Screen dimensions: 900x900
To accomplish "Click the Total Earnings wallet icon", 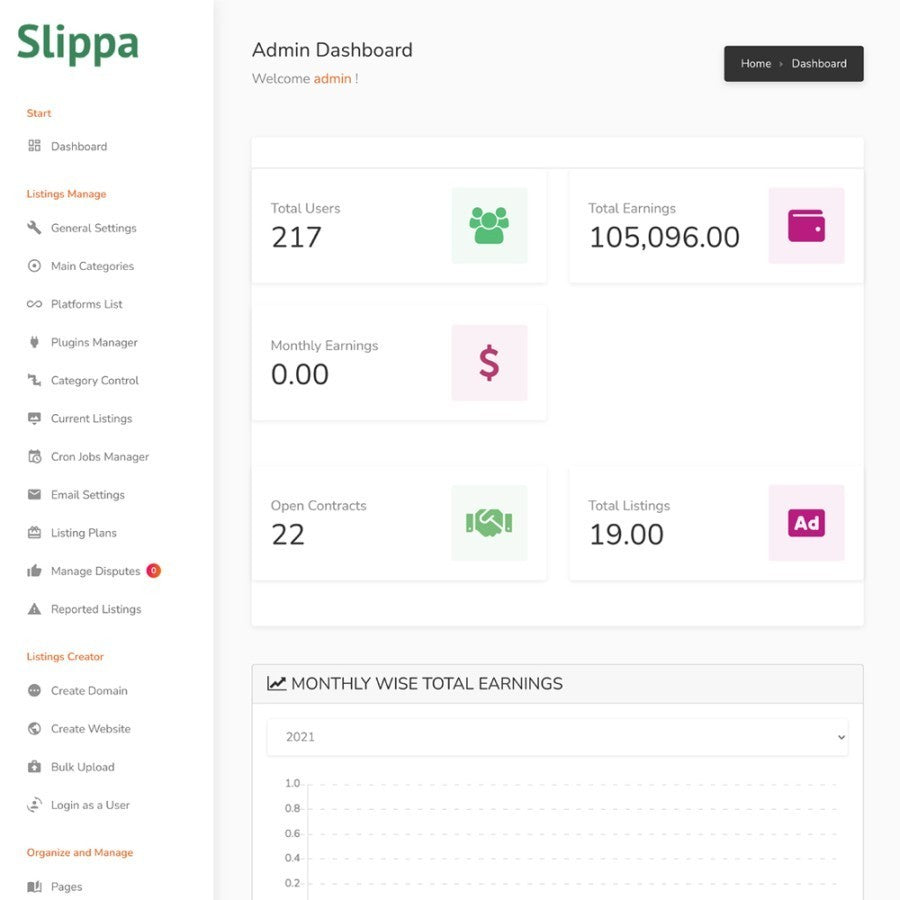I will [806, 226].
